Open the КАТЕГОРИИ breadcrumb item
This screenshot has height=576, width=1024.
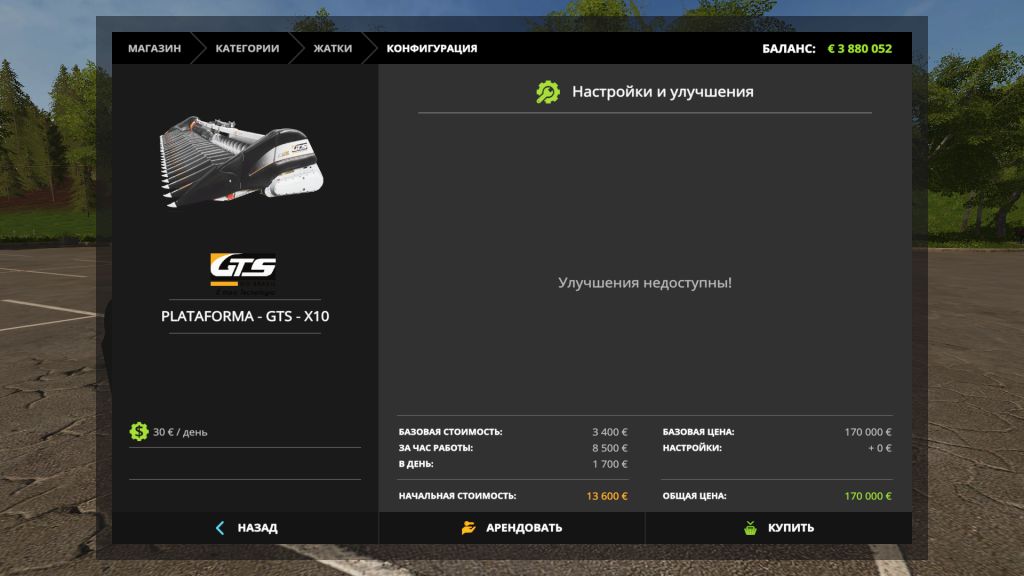[x=247, y=48]
